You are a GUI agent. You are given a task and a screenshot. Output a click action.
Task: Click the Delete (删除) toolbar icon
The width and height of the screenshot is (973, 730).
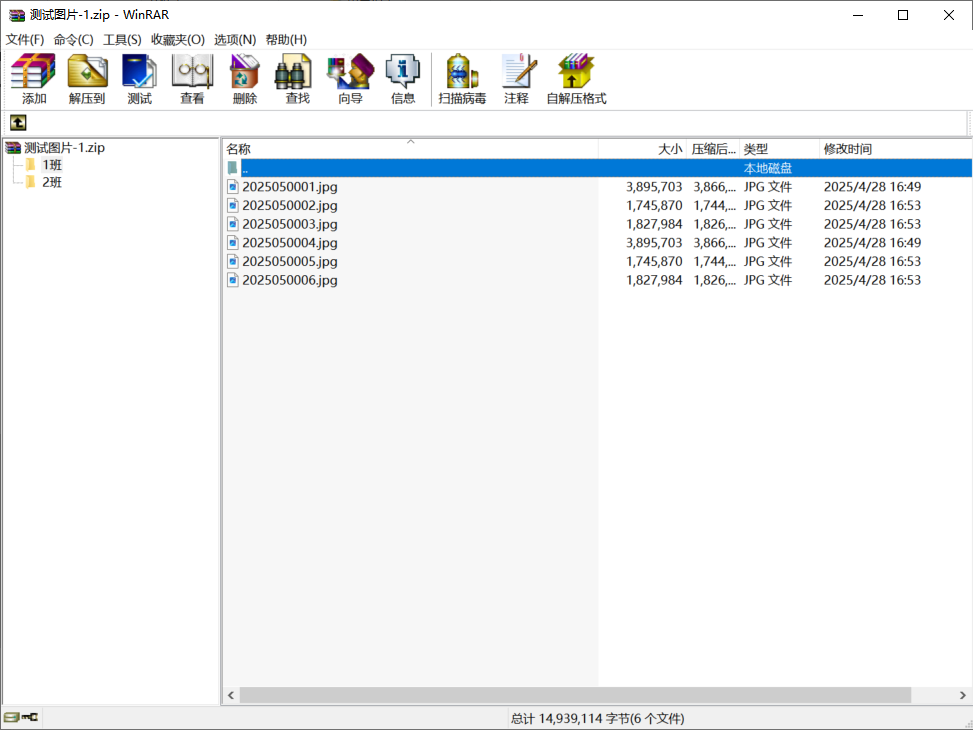pyautogui.click(x=244, y=79)
